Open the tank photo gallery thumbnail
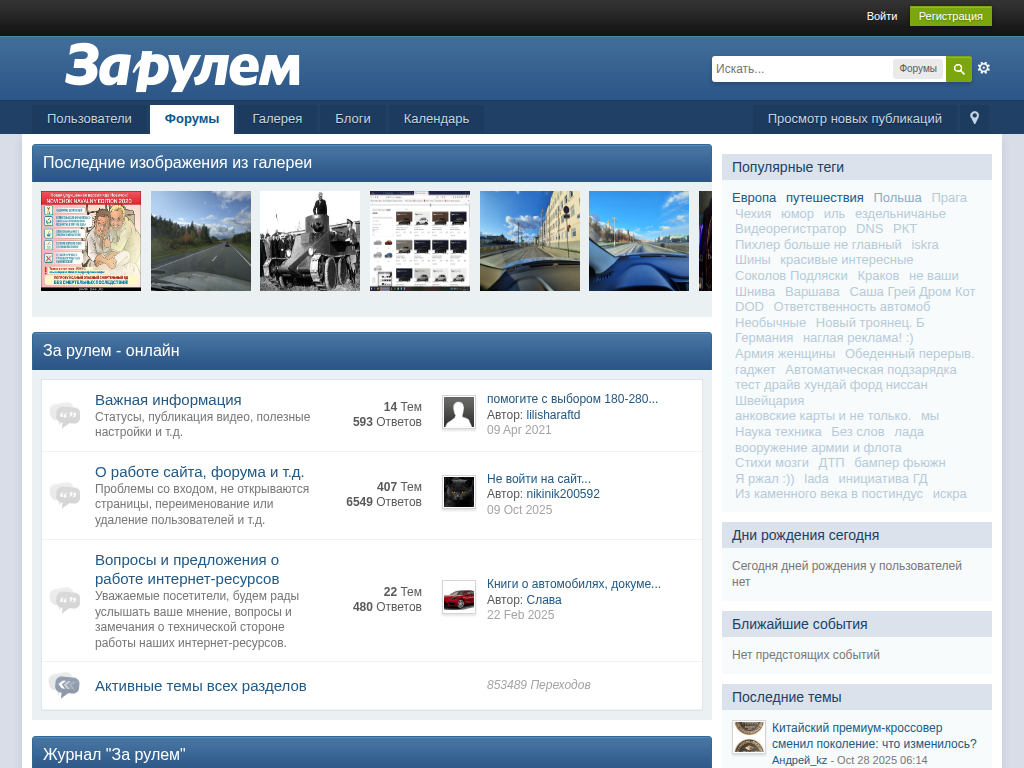1024x768 pixels. [310, 241]
